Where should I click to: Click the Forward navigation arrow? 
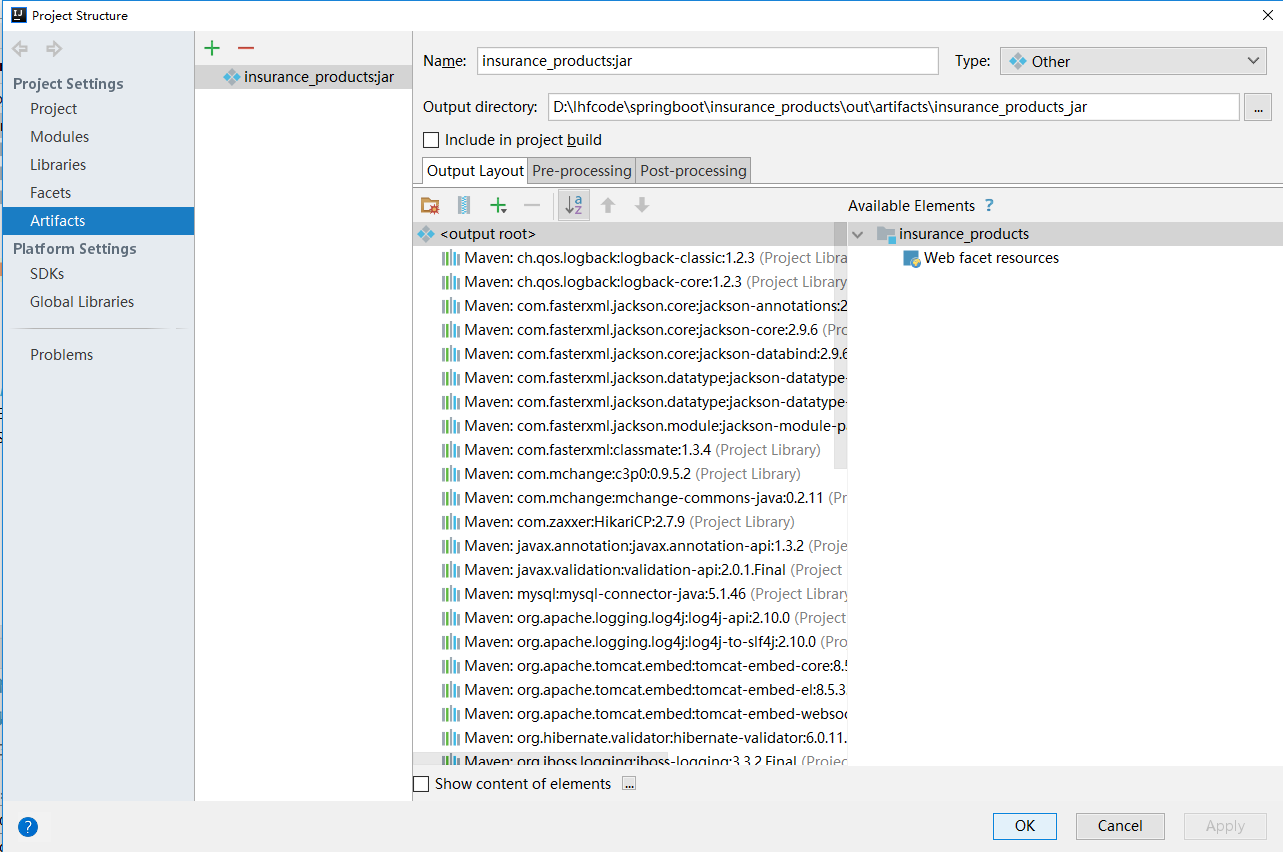pos(54,49)
